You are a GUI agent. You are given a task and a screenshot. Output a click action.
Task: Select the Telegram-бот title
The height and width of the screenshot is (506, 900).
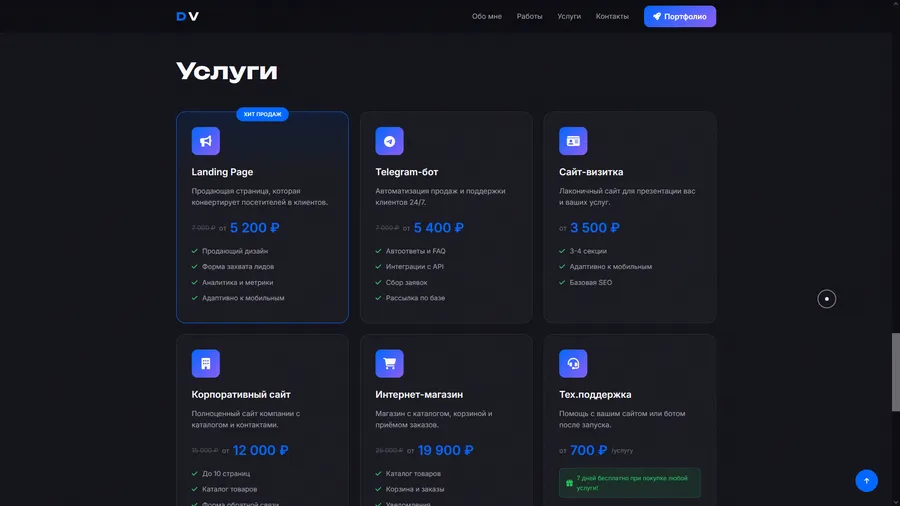[x=406, y=172]
